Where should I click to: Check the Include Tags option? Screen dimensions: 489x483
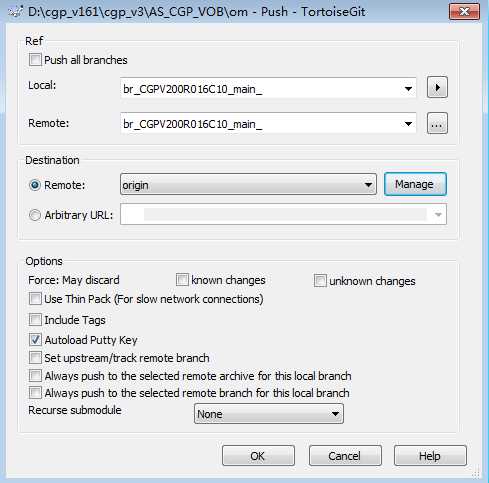tap(35, 320)
